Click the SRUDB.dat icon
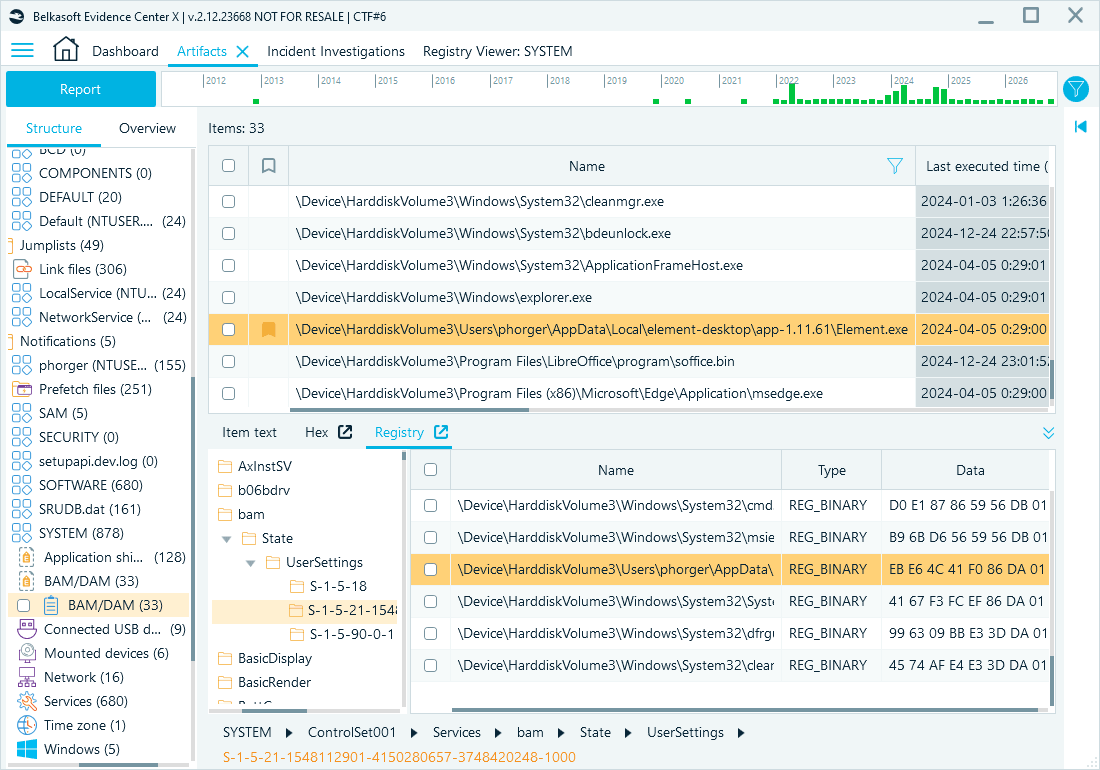The height and width of the screenshot is (770, 1100). 22,509
